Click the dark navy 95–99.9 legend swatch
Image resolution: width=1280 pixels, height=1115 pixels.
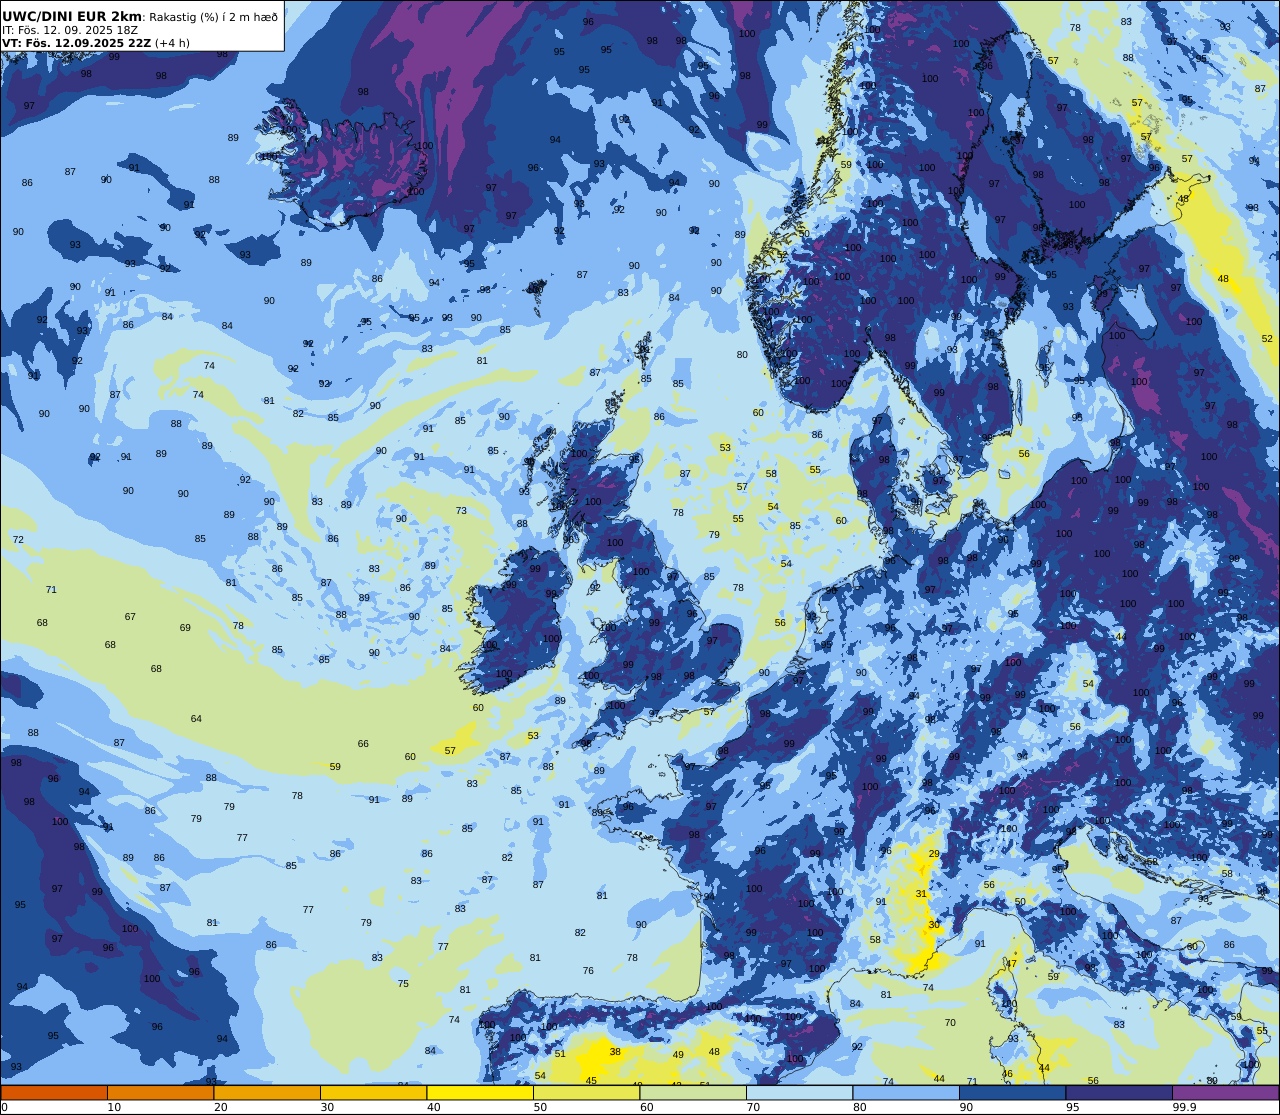1119,1092
